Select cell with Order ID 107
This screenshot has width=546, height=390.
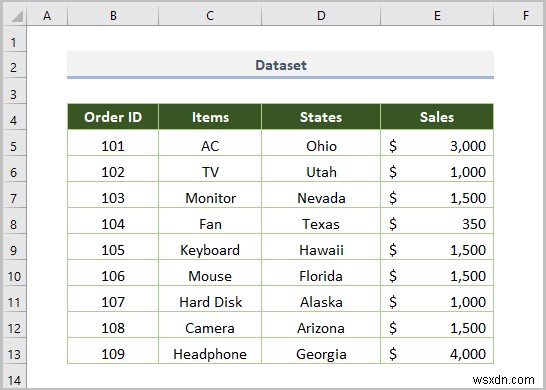click(113, 299)
